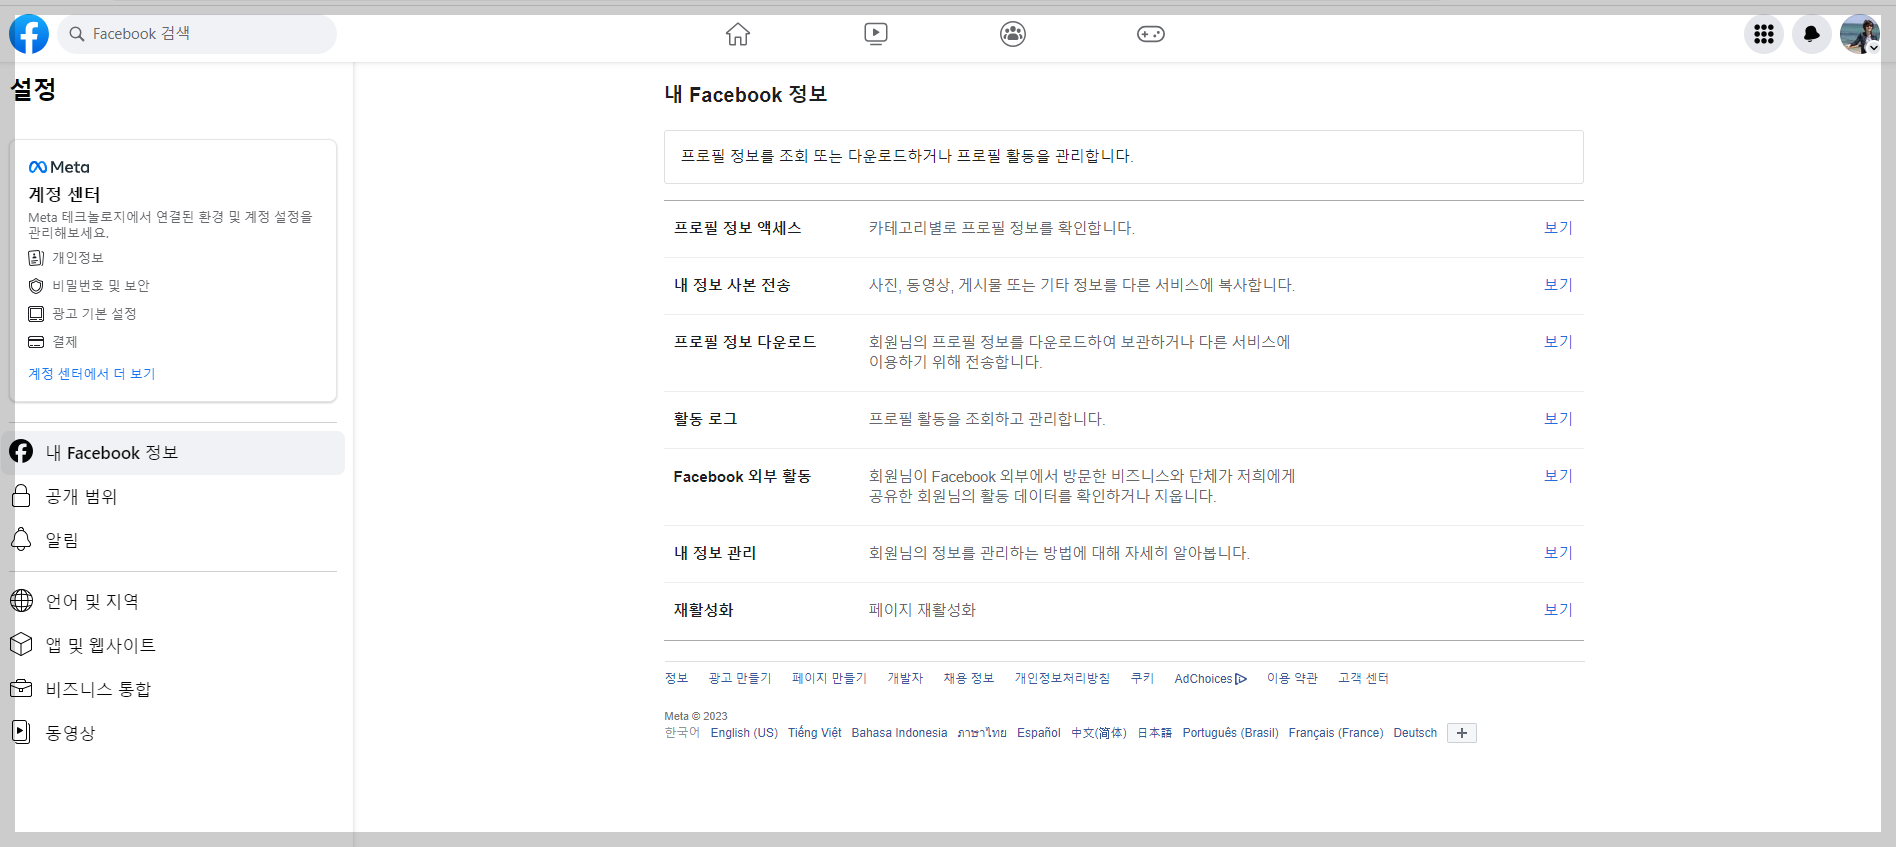The image size is (1896, 847).
Task: Open the profile picture account menu
Action: click(x=1860, y=34)
